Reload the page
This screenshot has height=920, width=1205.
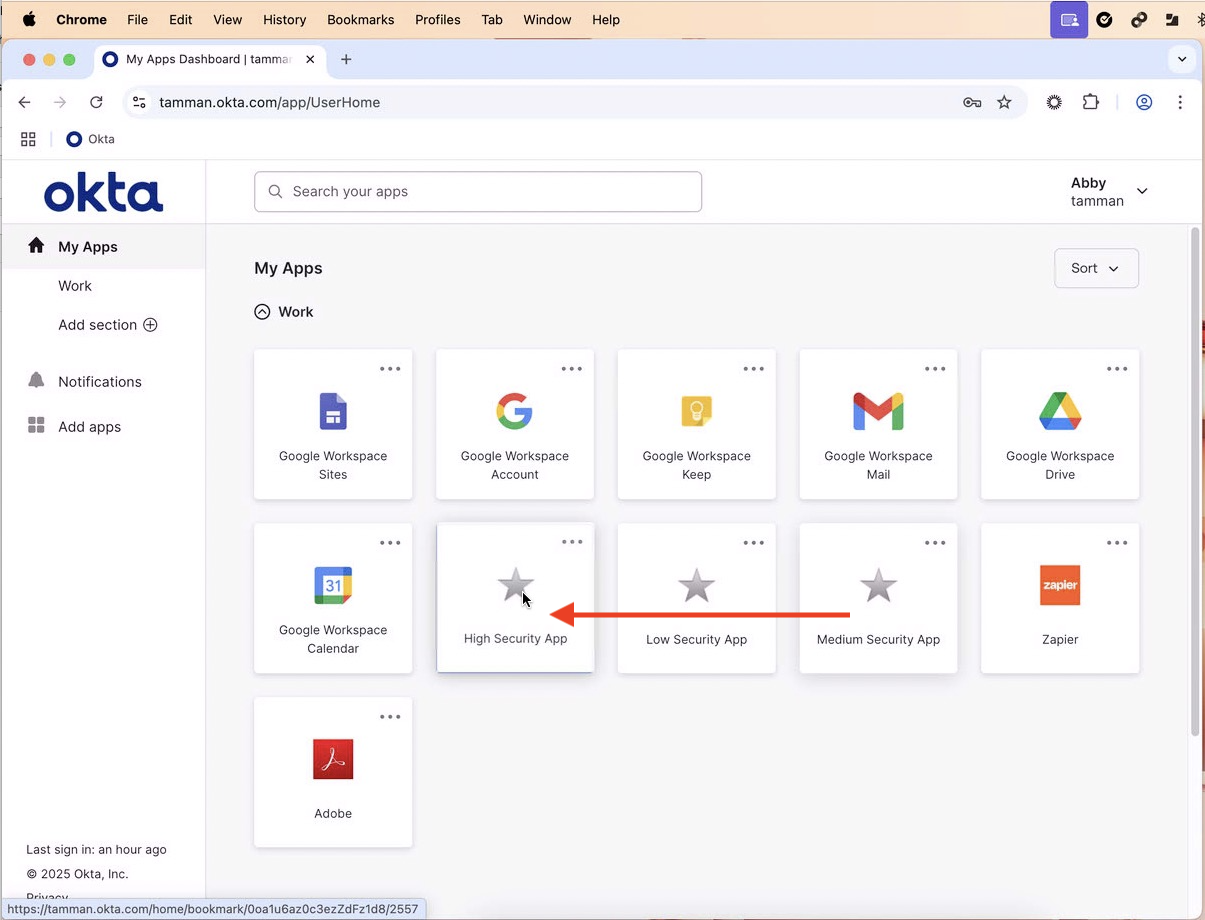click(96, 102)
